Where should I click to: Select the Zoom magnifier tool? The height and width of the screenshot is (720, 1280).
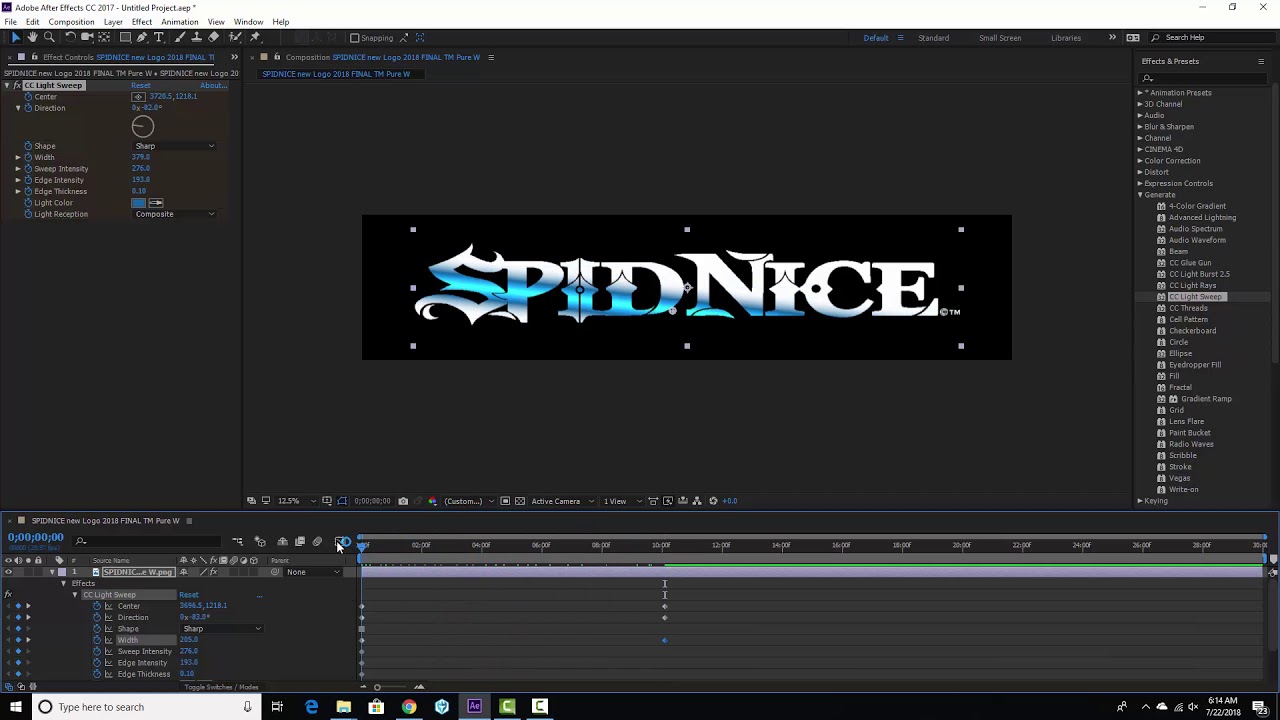49,37
